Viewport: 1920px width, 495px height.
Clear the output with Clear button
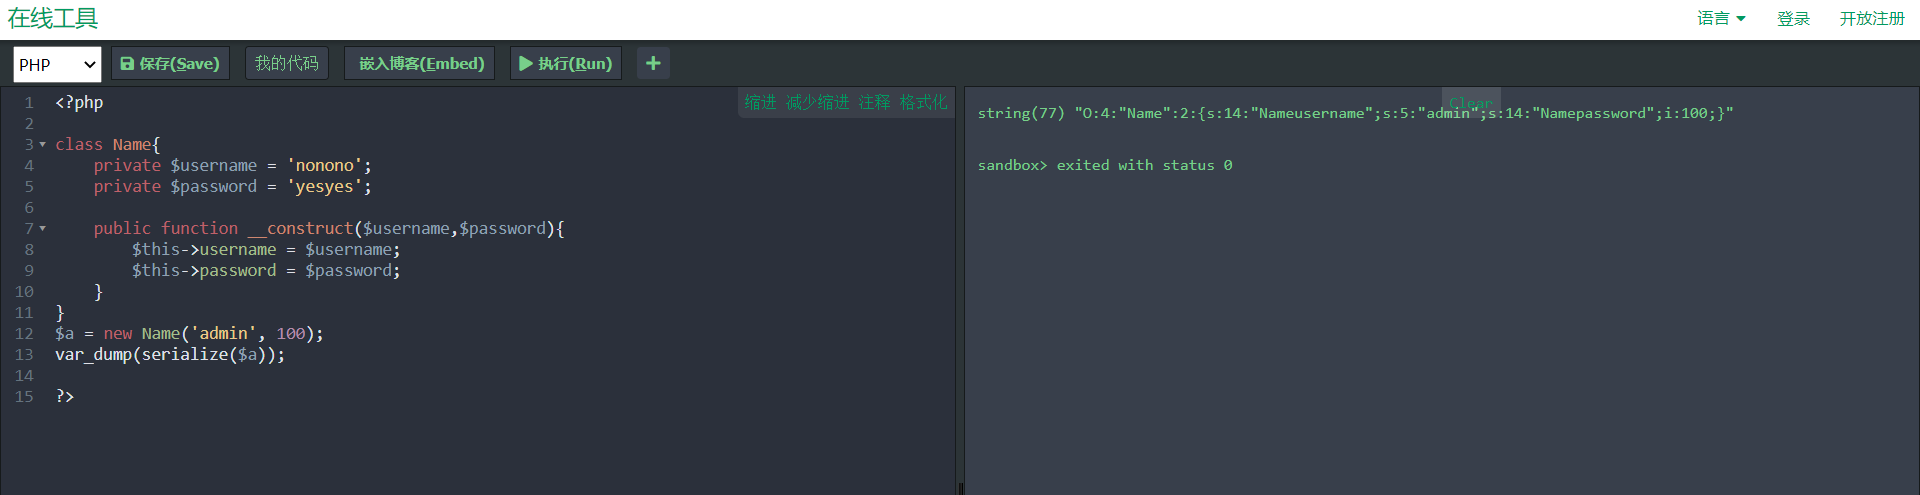click(x=1471, y=102)
